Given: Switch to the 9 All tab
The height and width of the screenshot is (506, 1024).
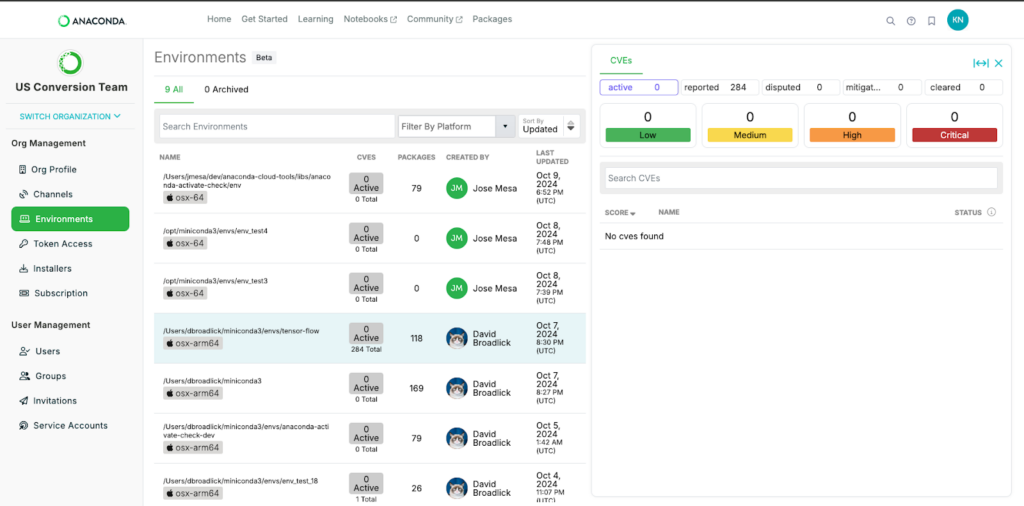Looking at the screenshot, I should tap(174, 89).
